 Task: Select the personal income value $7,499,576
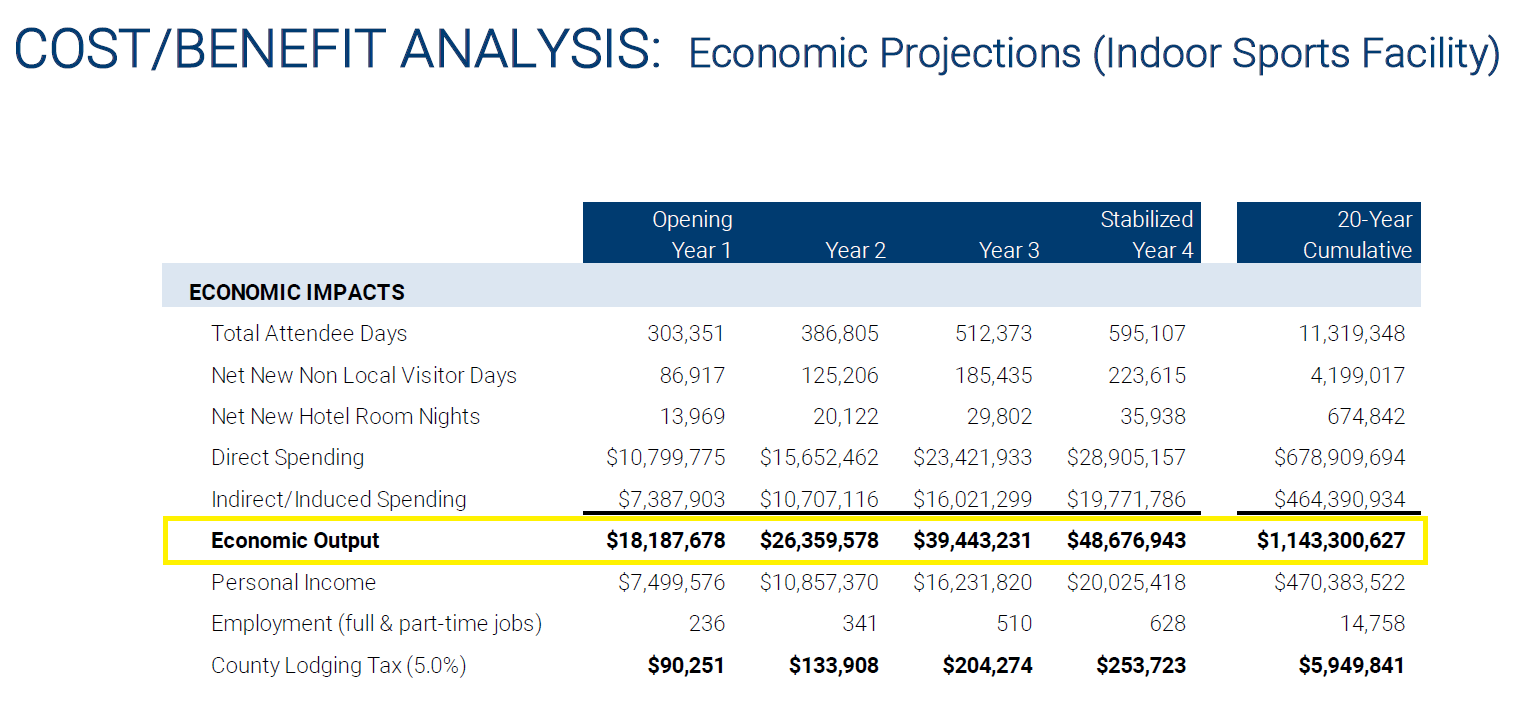tap(672, 582)
